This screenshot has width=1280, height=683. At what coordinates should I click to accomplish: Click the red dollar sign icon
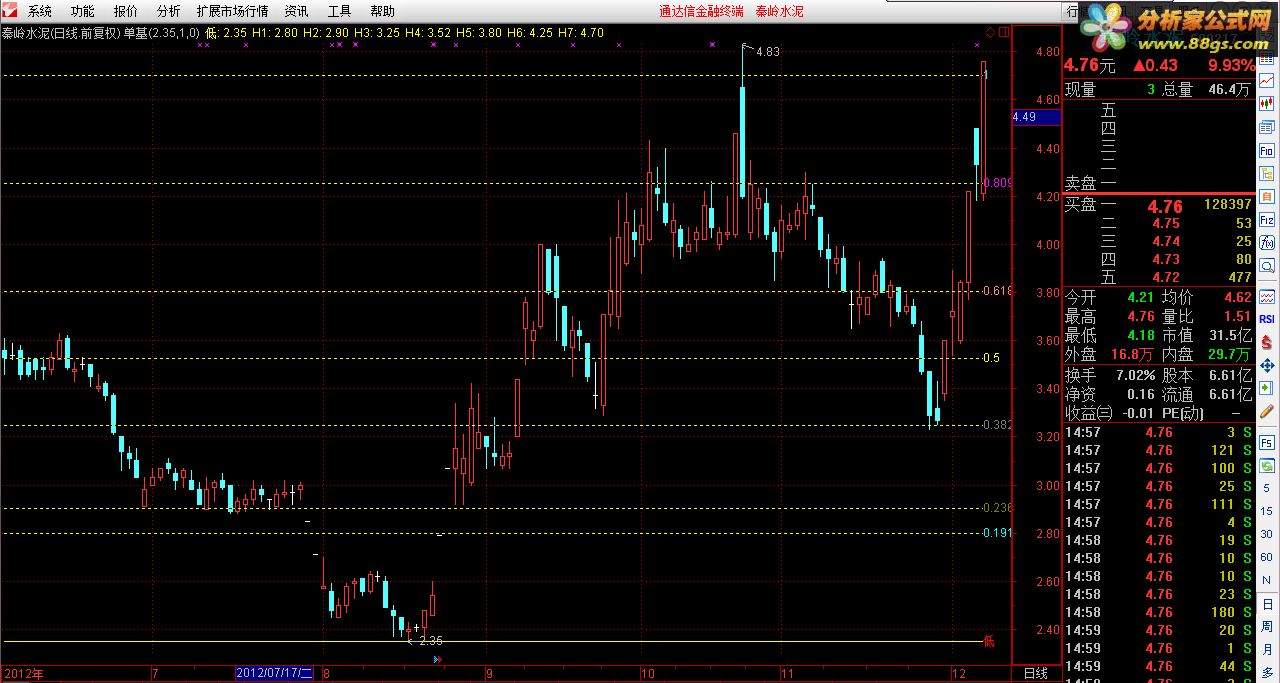[1267, 342]
